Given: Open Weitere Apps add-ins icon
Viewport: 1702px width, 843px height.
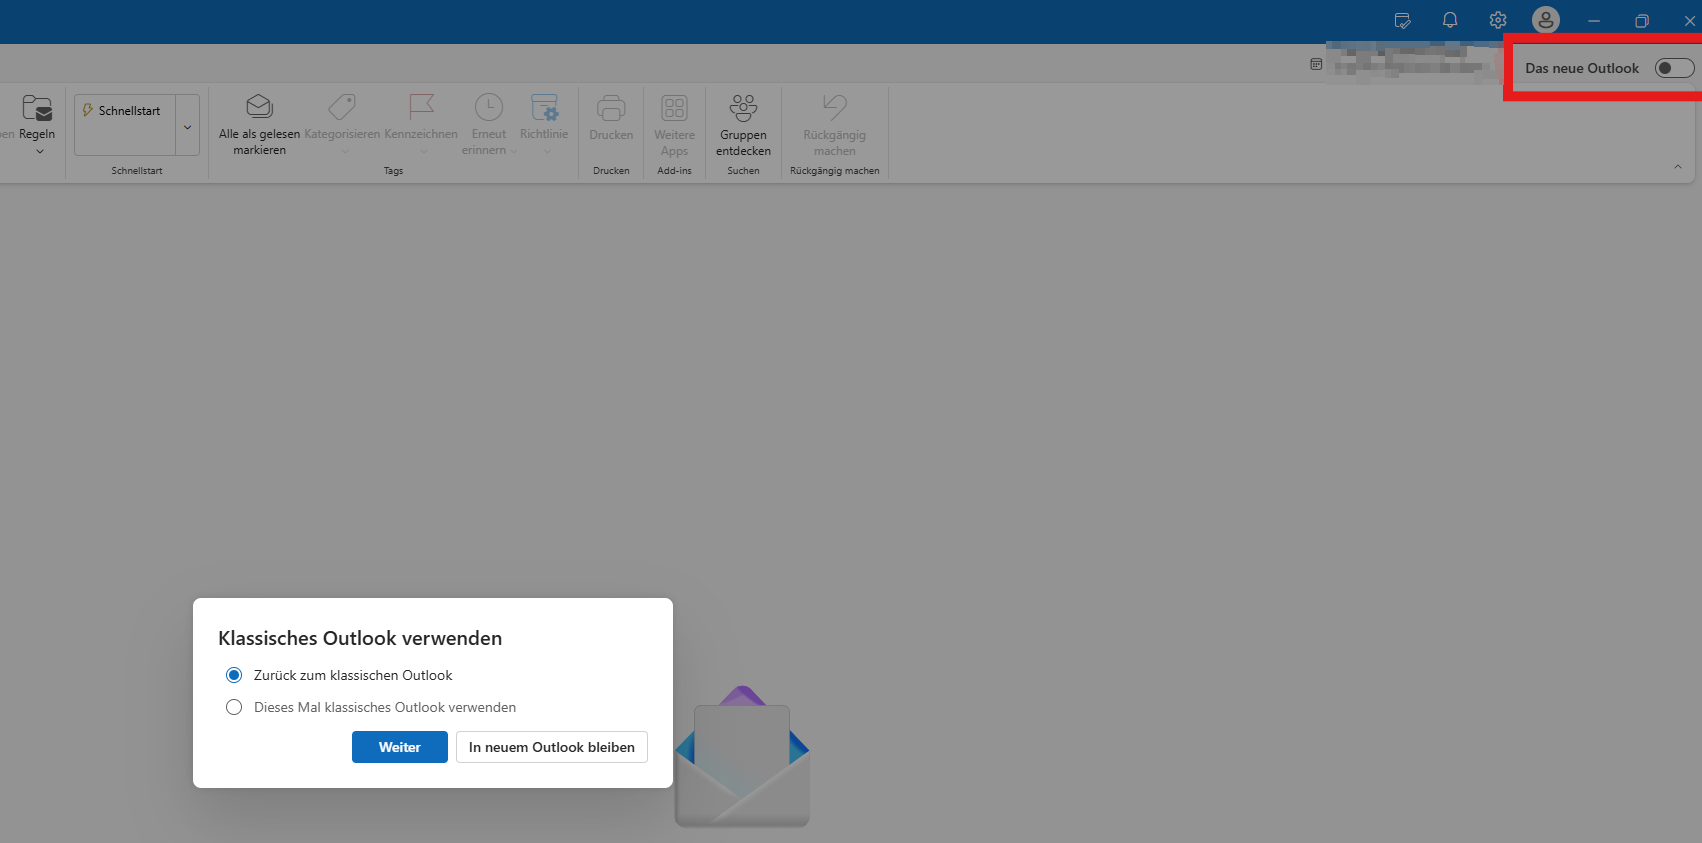Looking at the screenshot, I should (x=675, y=107).
